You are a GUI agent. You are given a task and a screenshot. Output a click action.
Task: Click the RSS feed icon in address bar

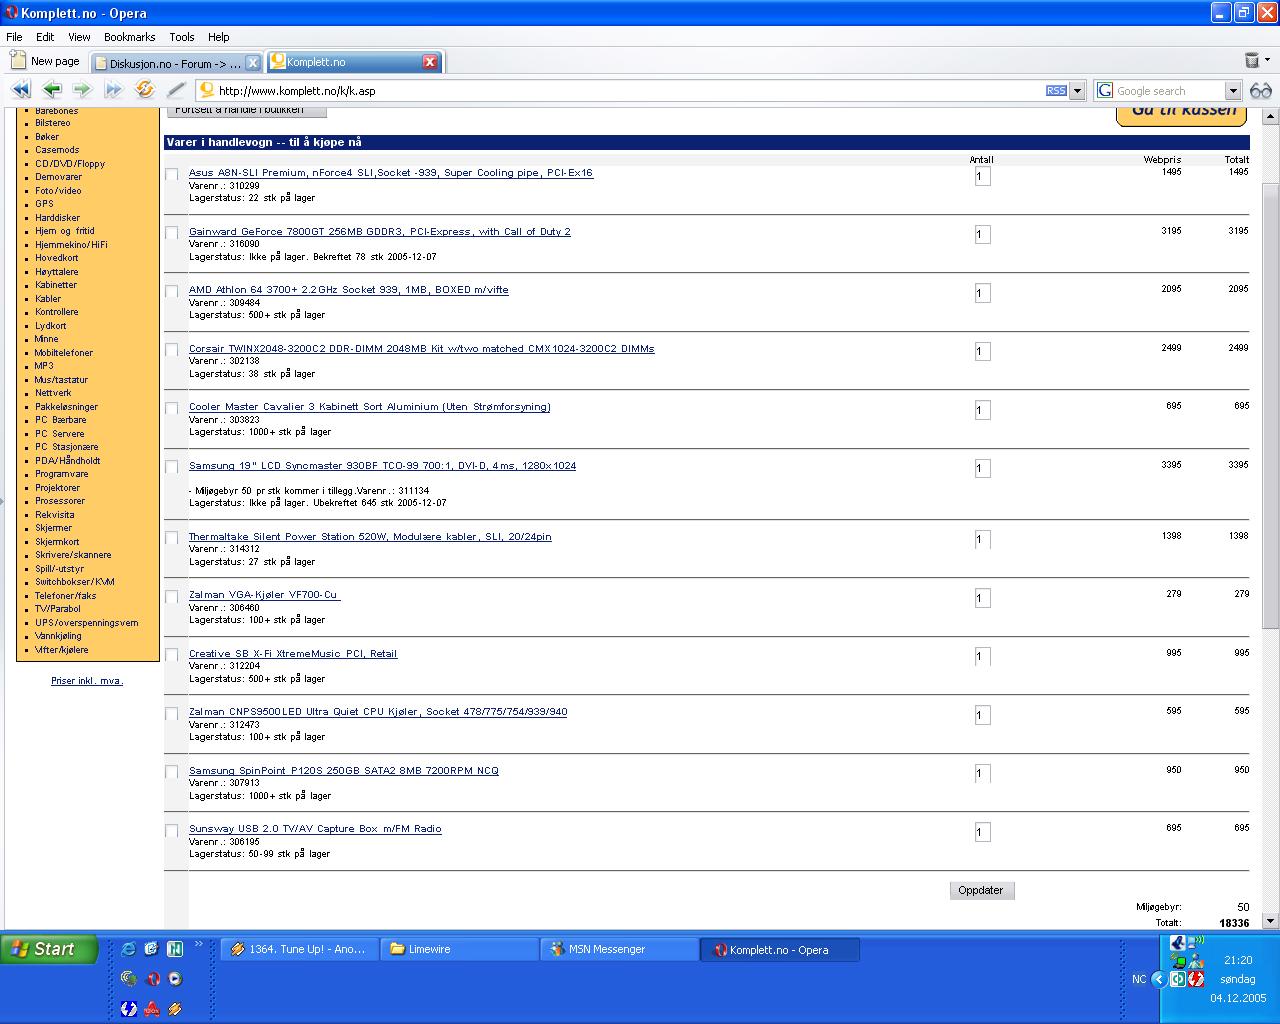click(x=1056, y=91)
